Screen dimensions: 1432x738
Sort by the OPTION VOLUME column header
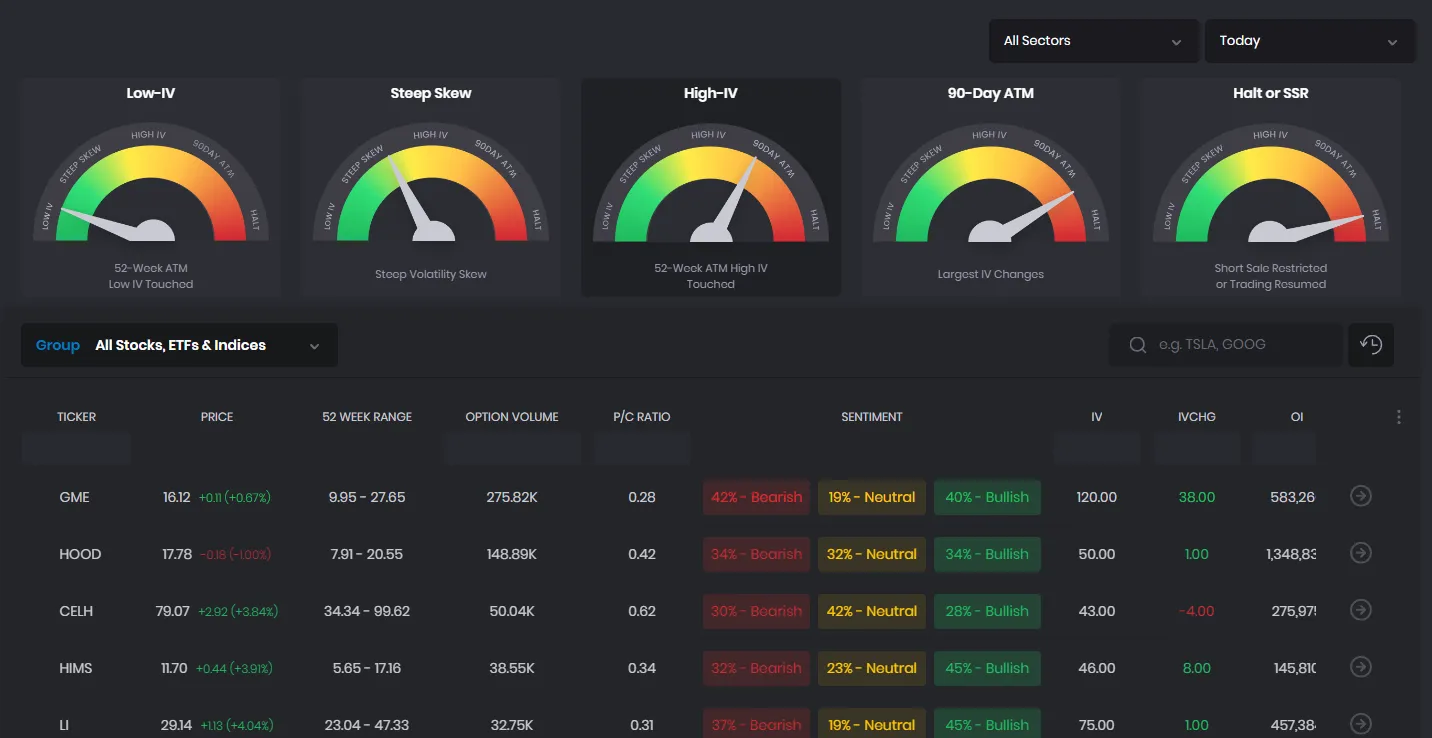click(x=512, y=417)
